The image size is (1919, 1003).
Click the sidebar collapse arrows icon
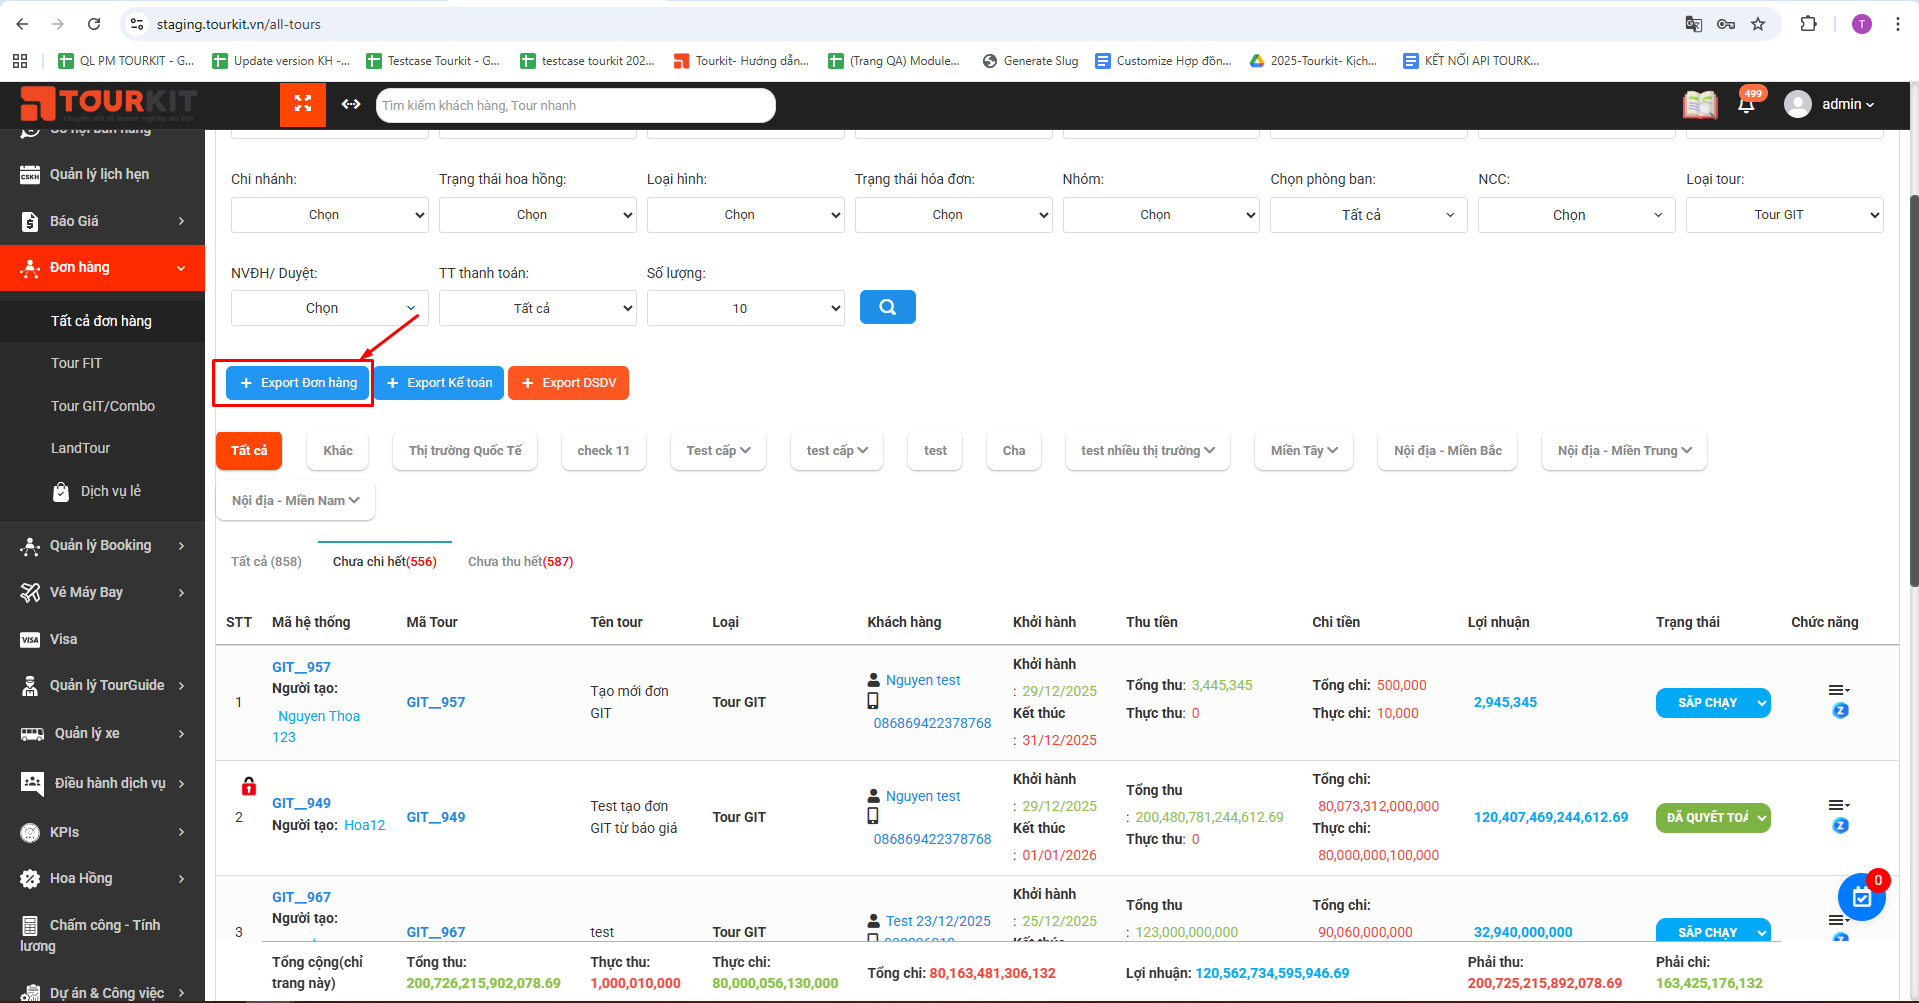[x=351, y=104]
